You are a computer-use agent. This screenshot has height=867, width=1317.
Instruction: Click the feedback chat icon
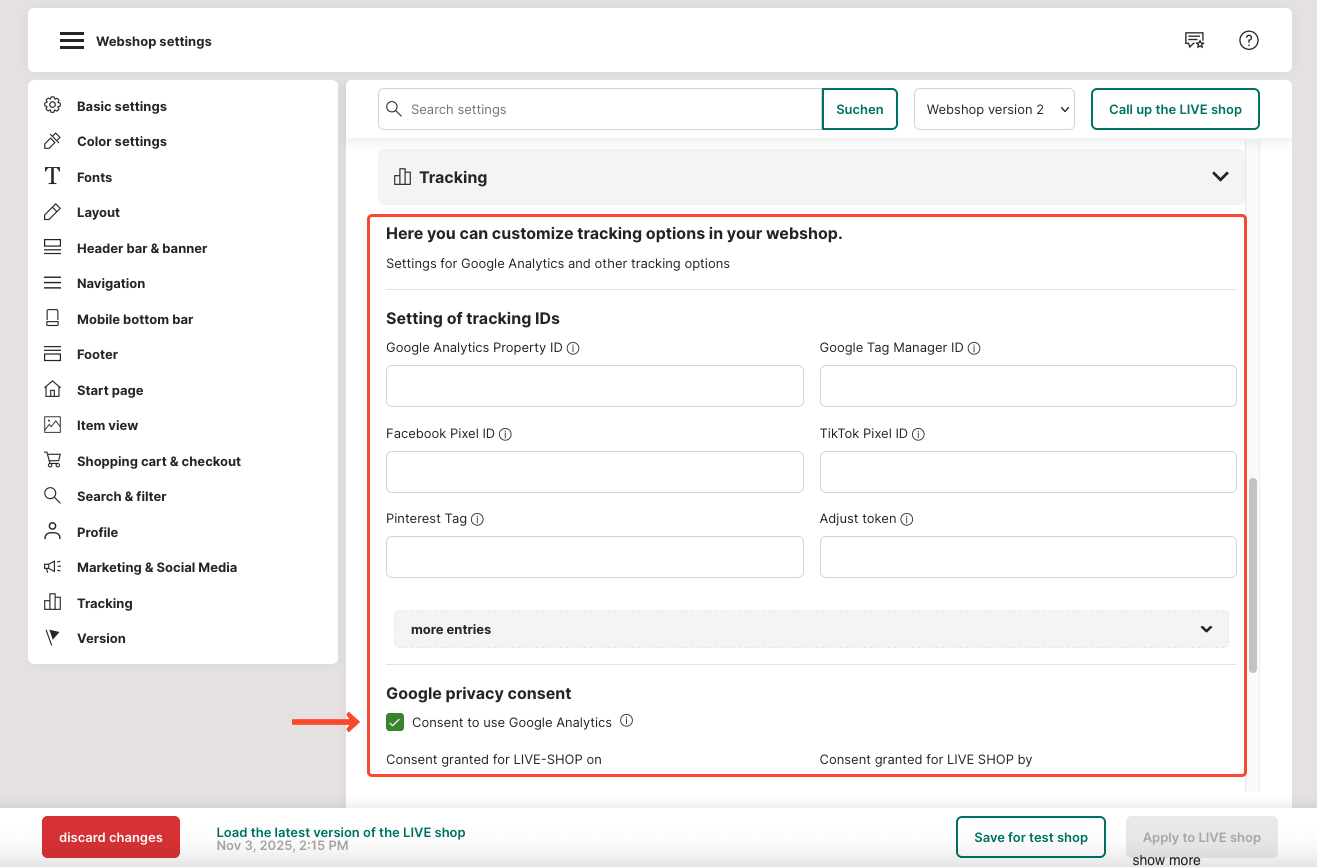point(1194,40)
